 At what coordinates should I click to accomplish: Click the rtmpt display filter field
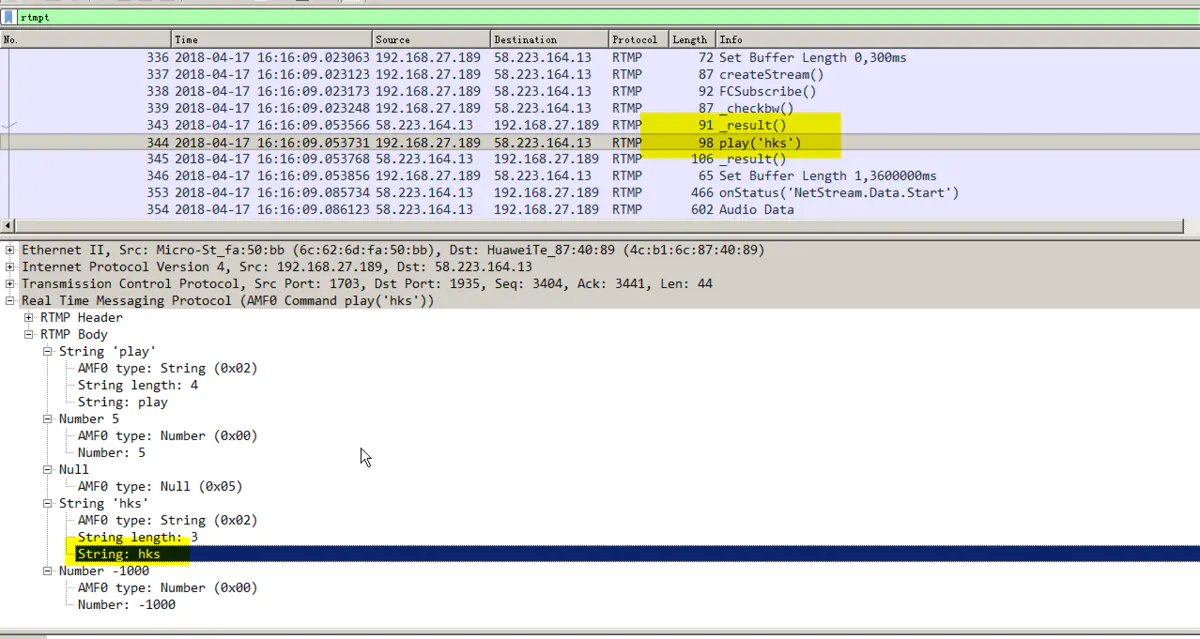(x=600, y=17)
